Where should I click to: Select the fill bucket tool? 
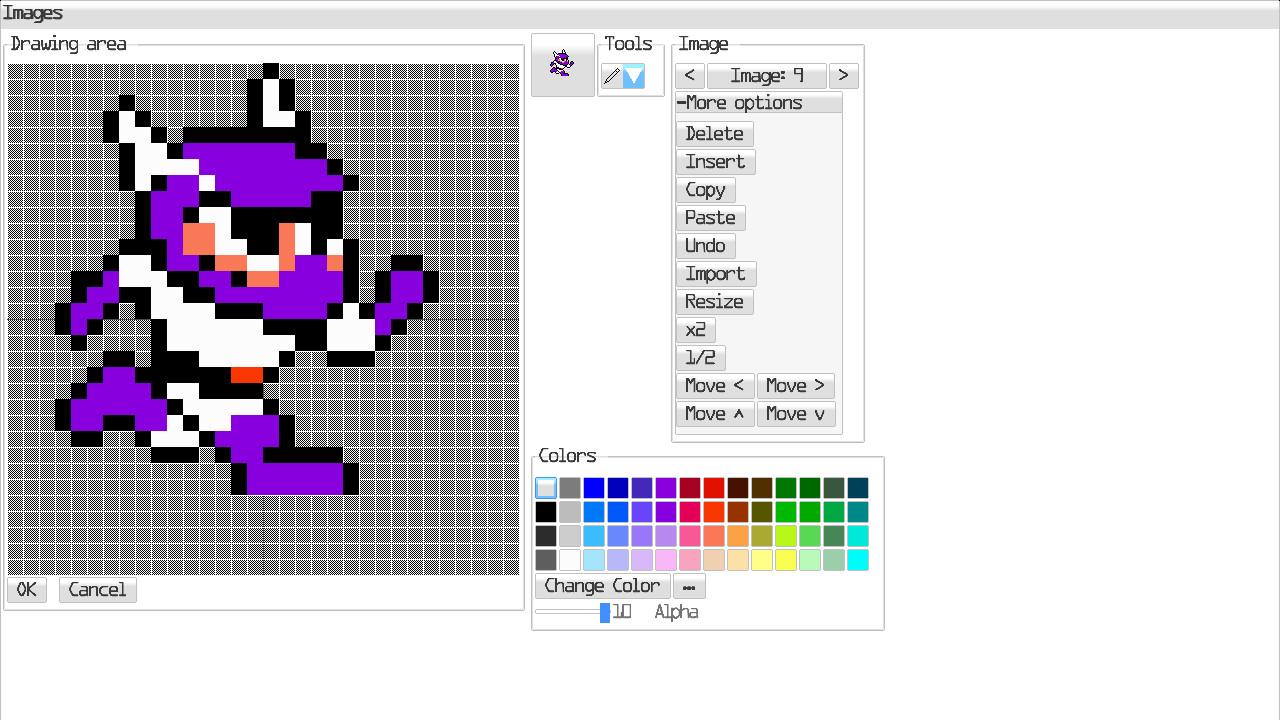(x=634, y=77)
